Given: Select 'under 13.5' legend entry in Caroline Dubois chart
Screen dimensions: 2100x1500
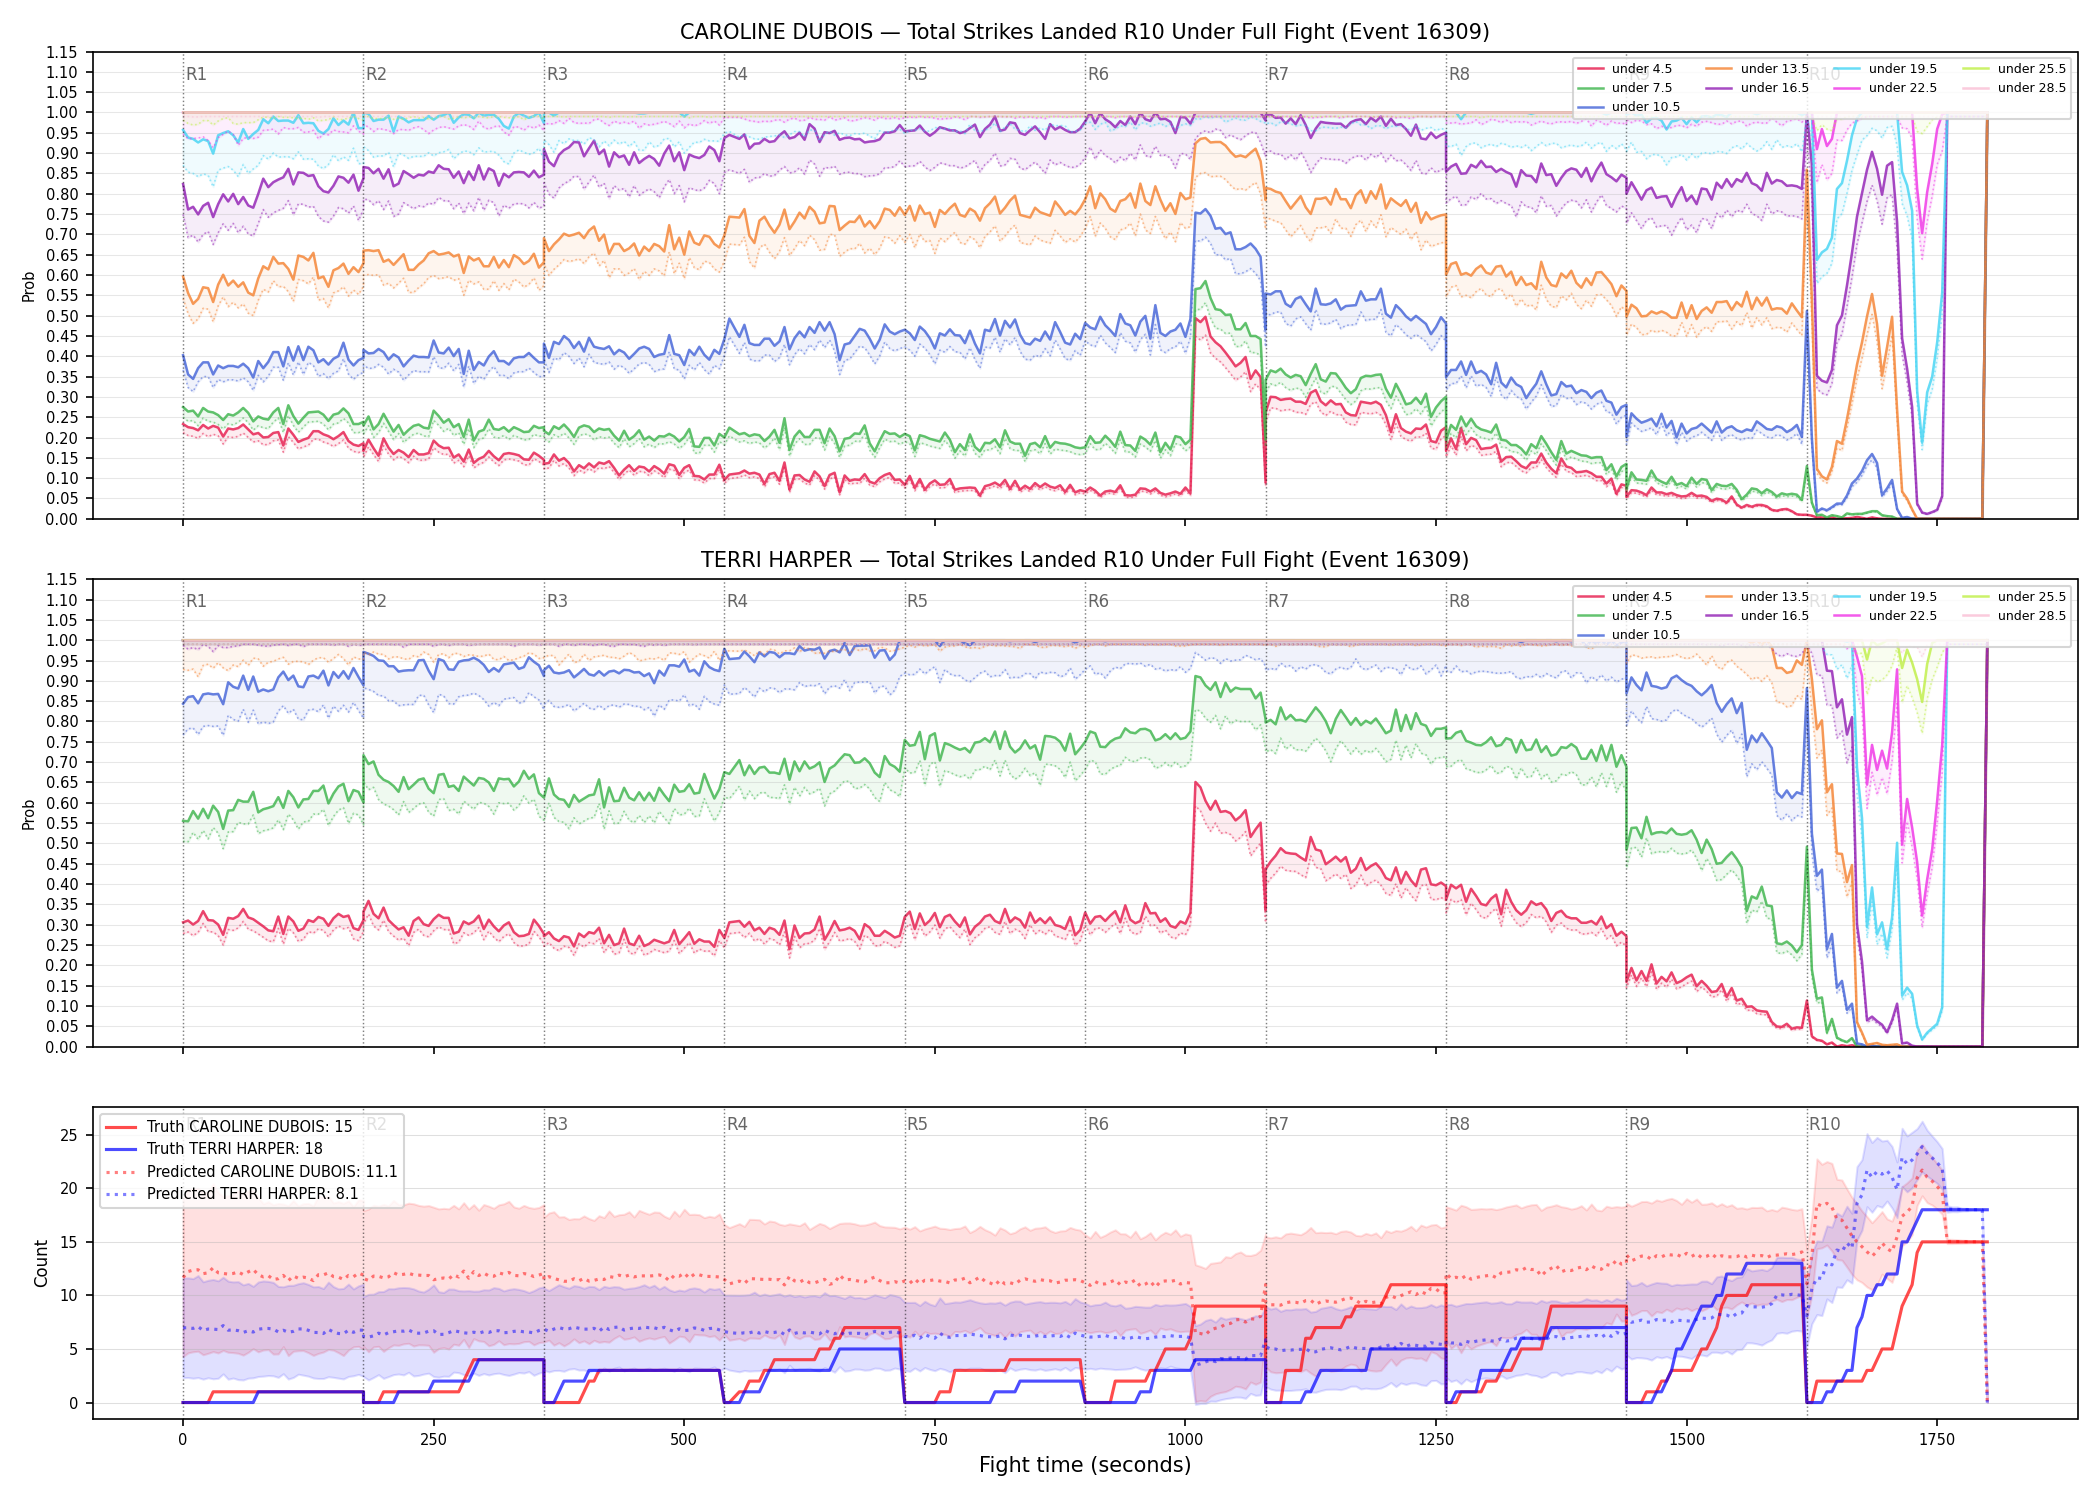Looking at the screenshot, I should coord(1758,69).
